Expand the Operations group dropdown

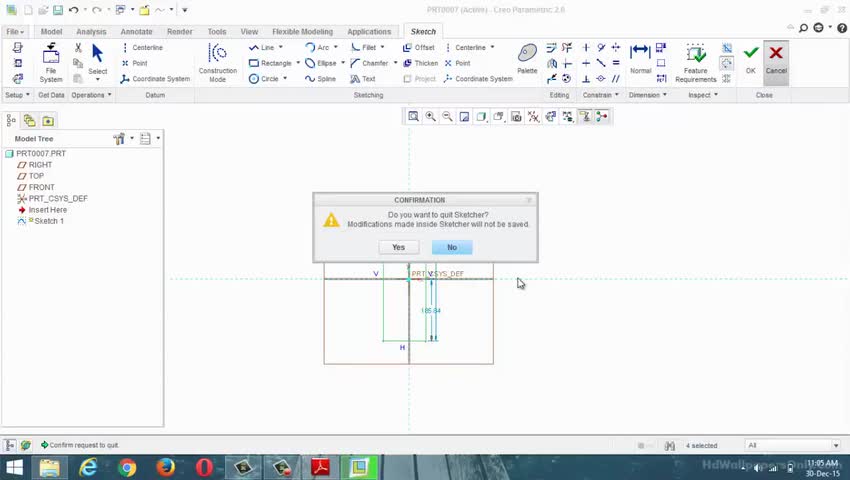(x=91, y=95)
